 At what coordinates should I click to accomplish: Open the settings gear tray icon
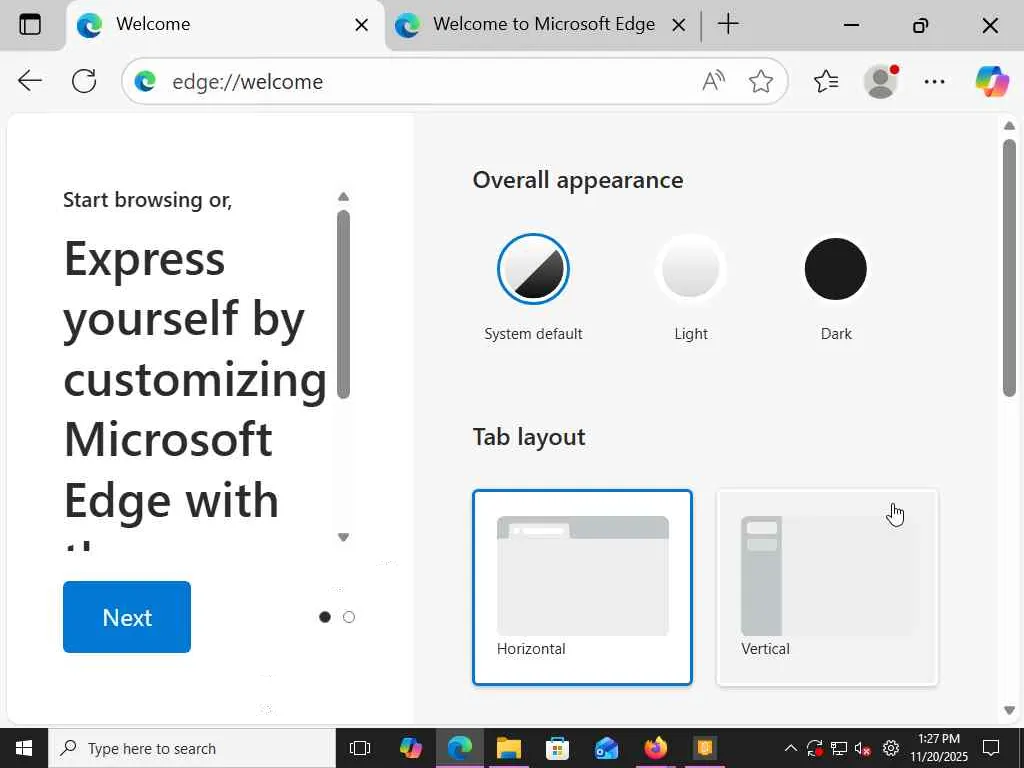[891, 748]
